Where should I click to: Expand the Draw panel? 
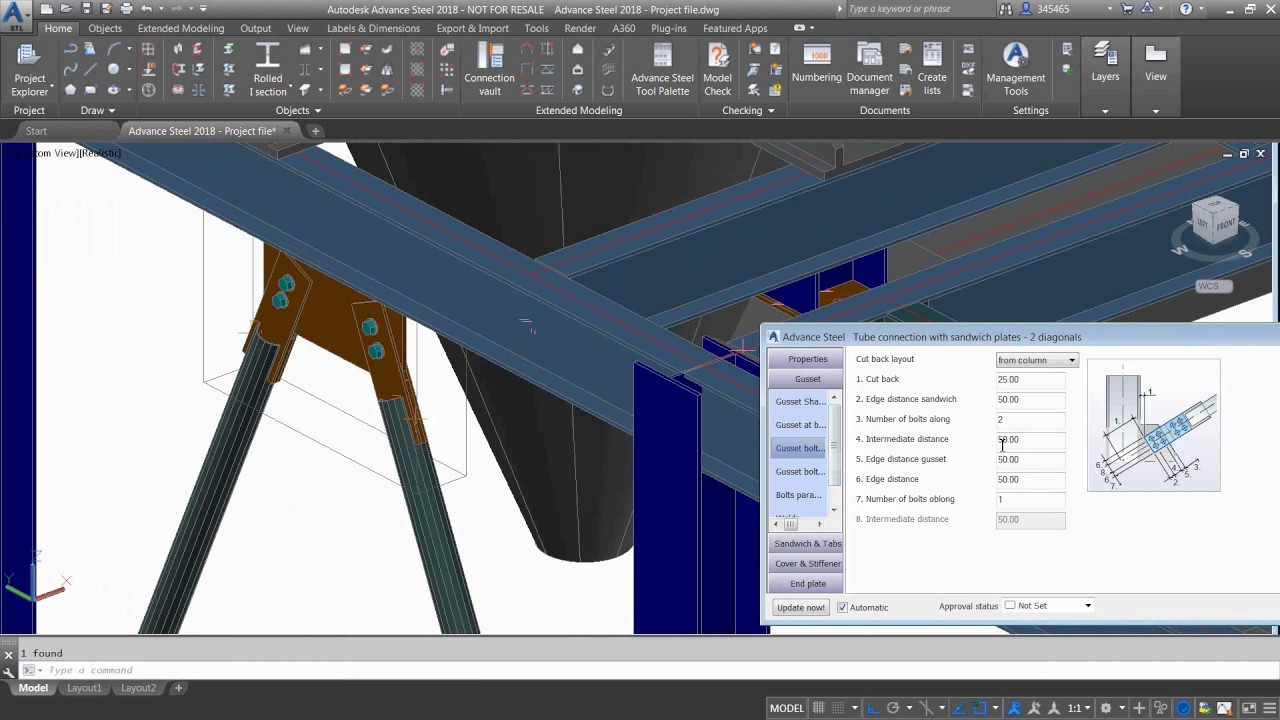point(97,110)
